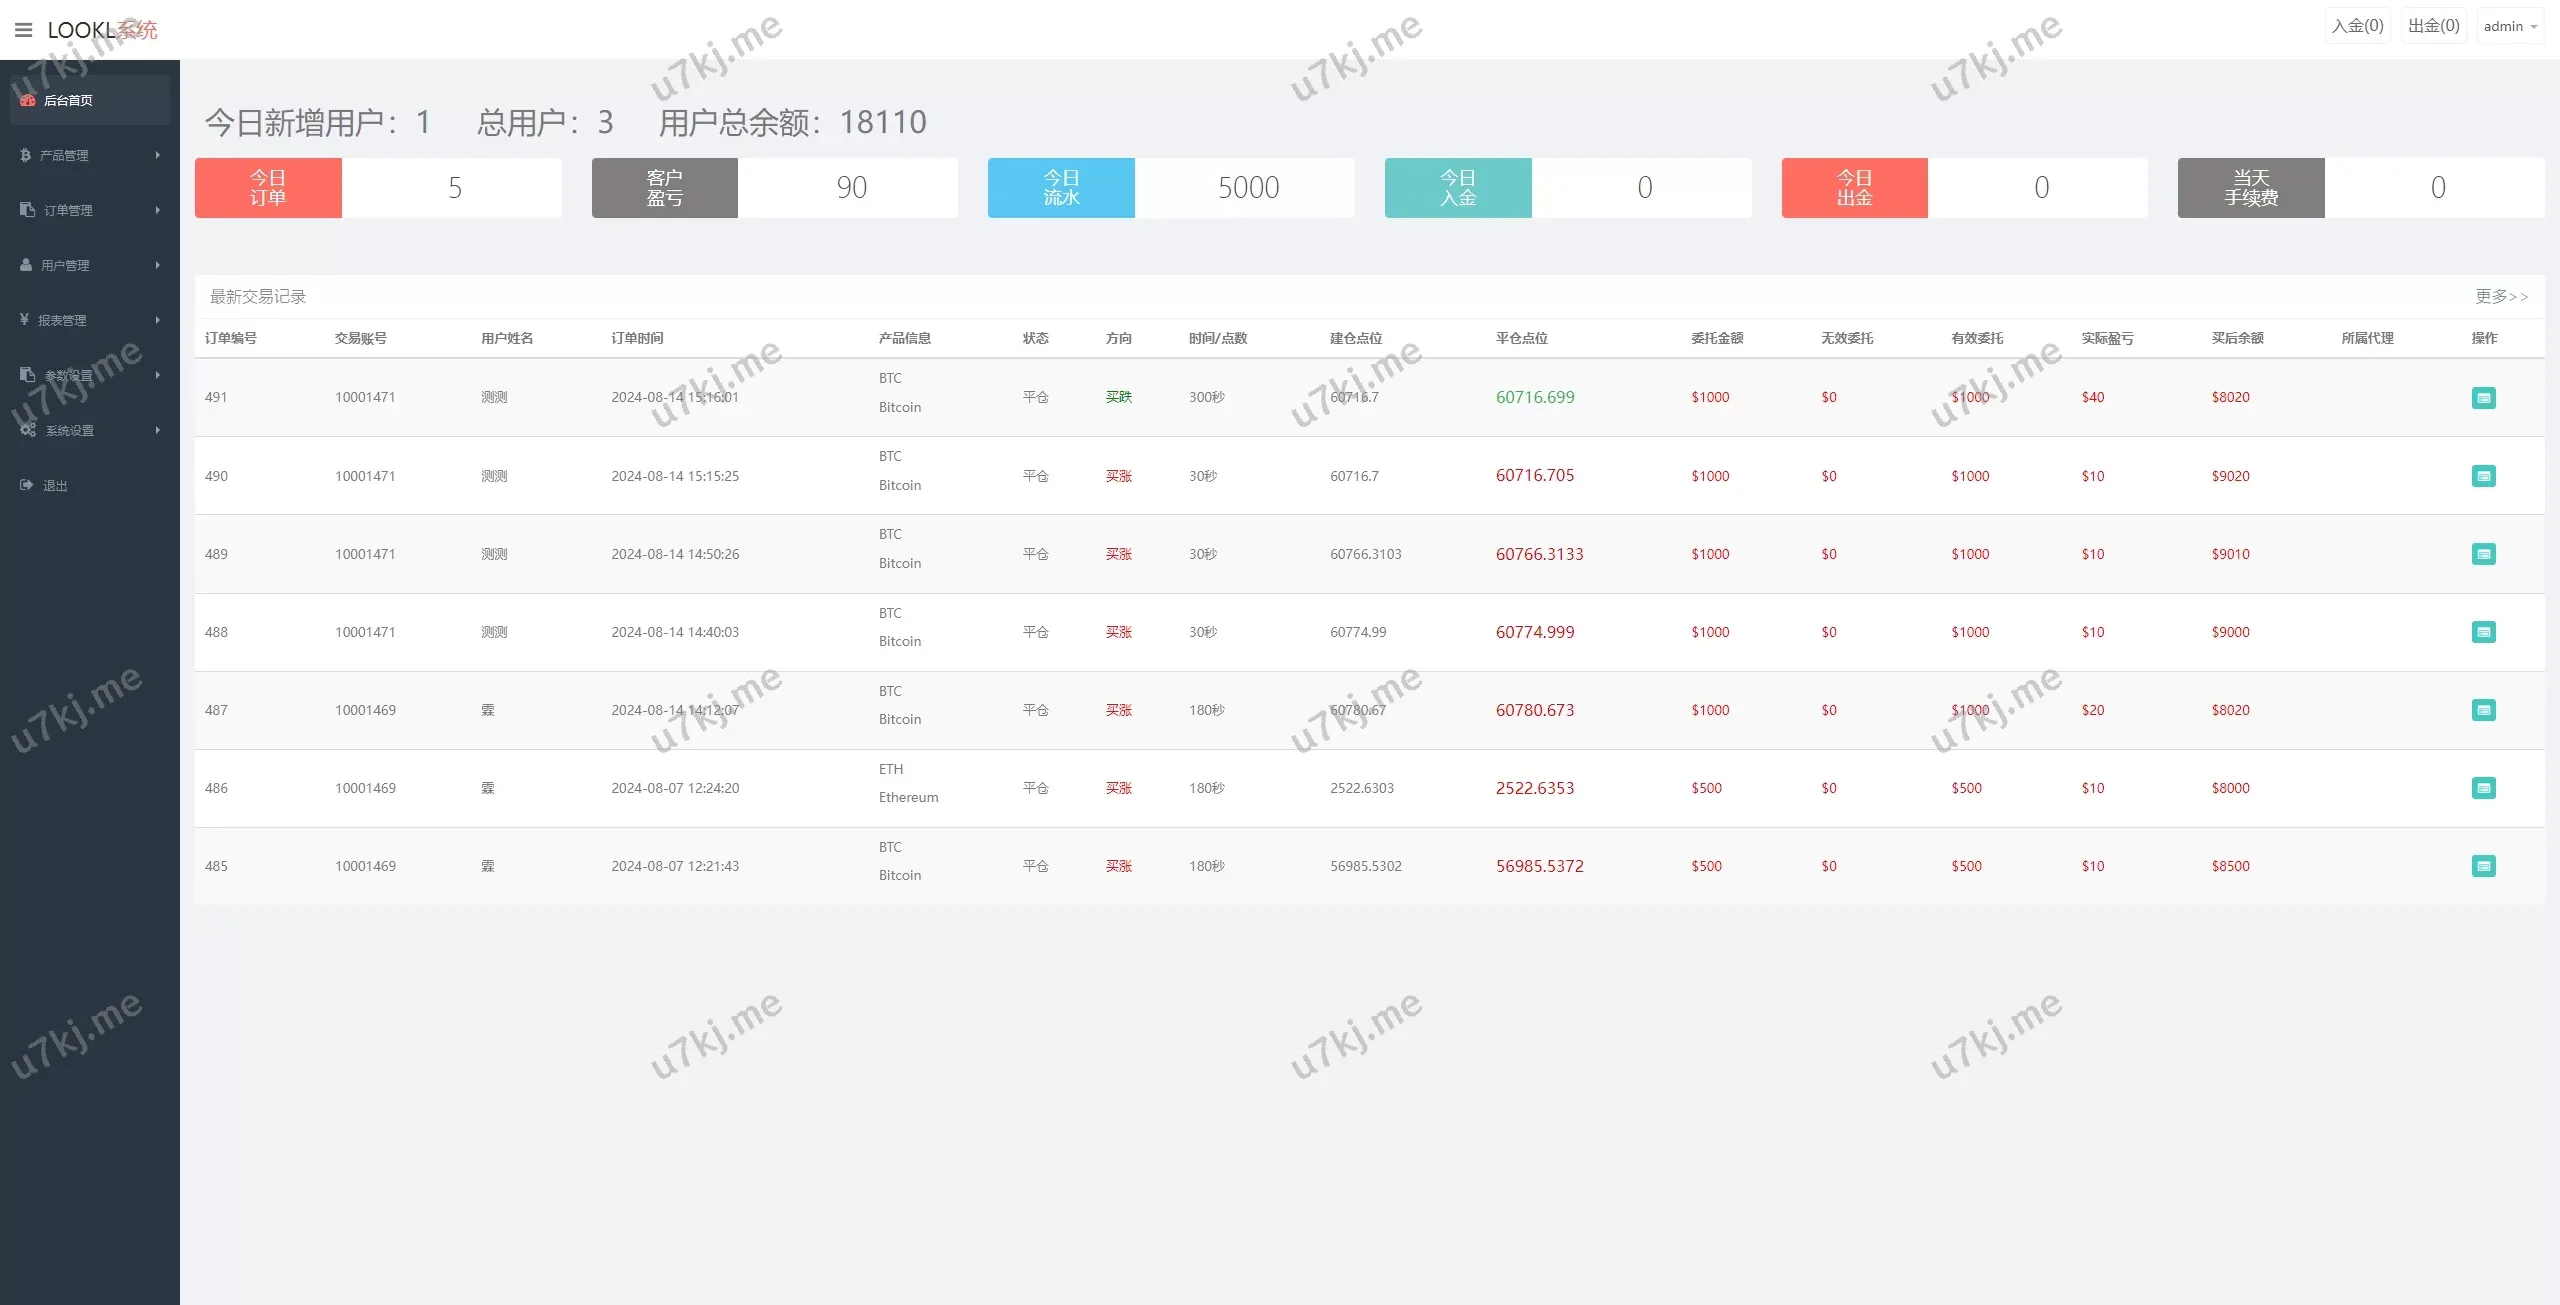The width and height of the screenshot is (2560, 1305).
Task: Open the 更多>> link for more records
Action: [x=2501, y=297]
